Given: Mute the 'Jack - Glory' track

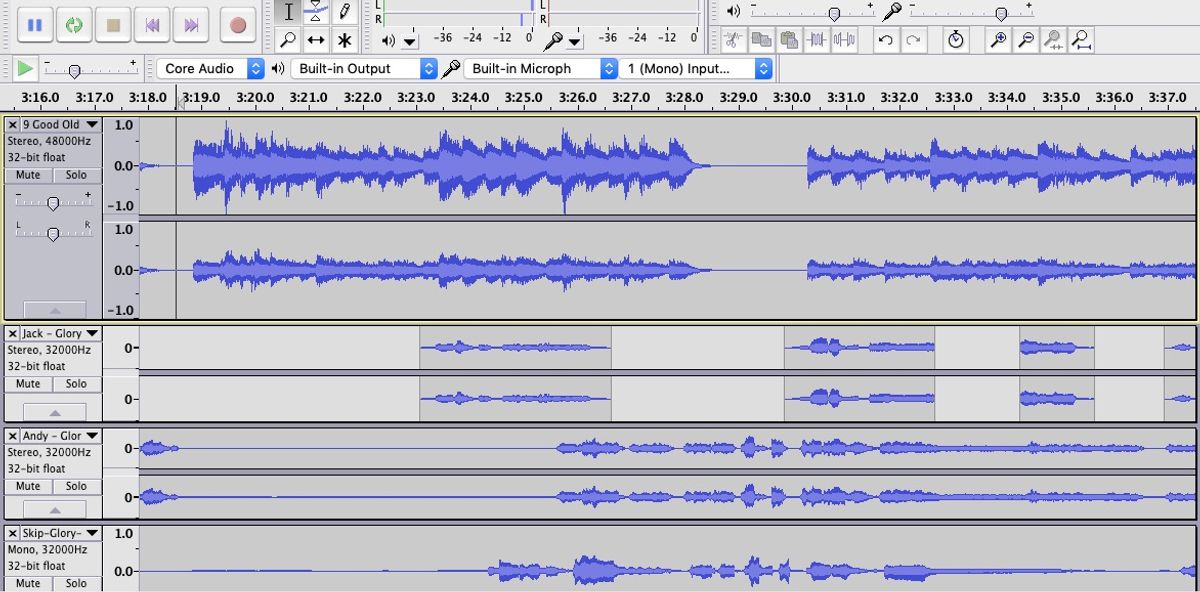Looking at the screenshot, I should tap(28, 384).
